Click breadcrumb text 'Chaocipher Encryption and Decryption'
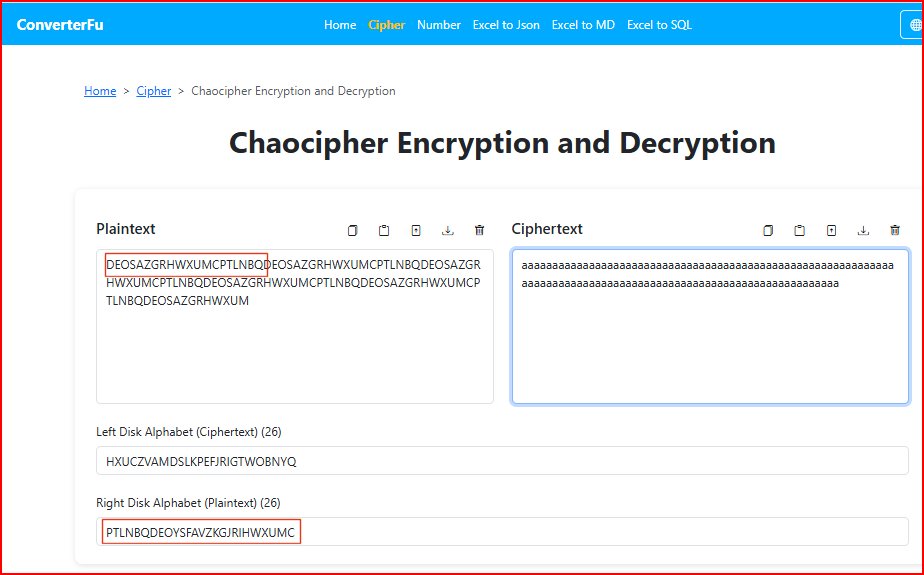Screen dimensions: 924x575 pos(293,91)
